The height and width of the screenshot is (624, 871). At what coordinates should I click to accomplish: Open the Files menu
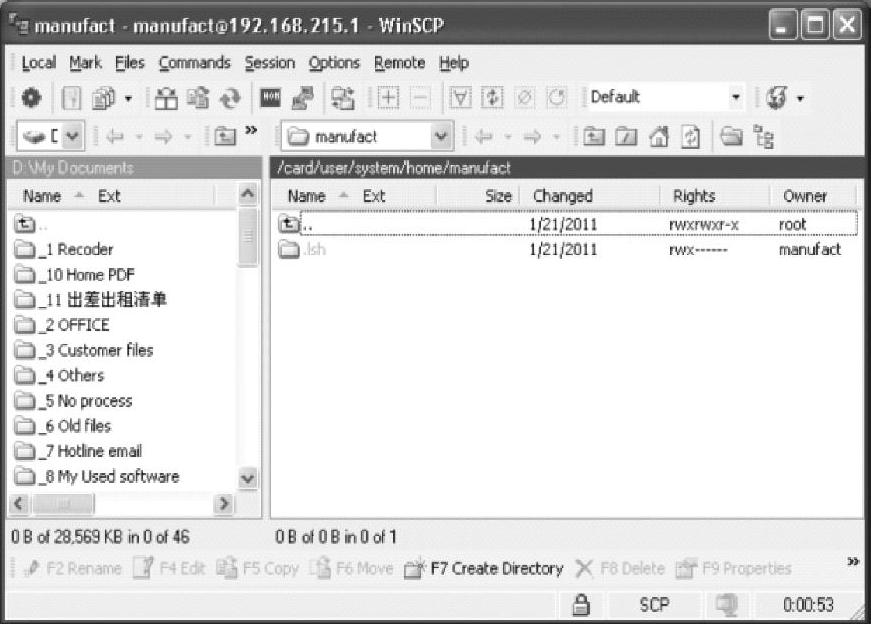pos(129,63)
